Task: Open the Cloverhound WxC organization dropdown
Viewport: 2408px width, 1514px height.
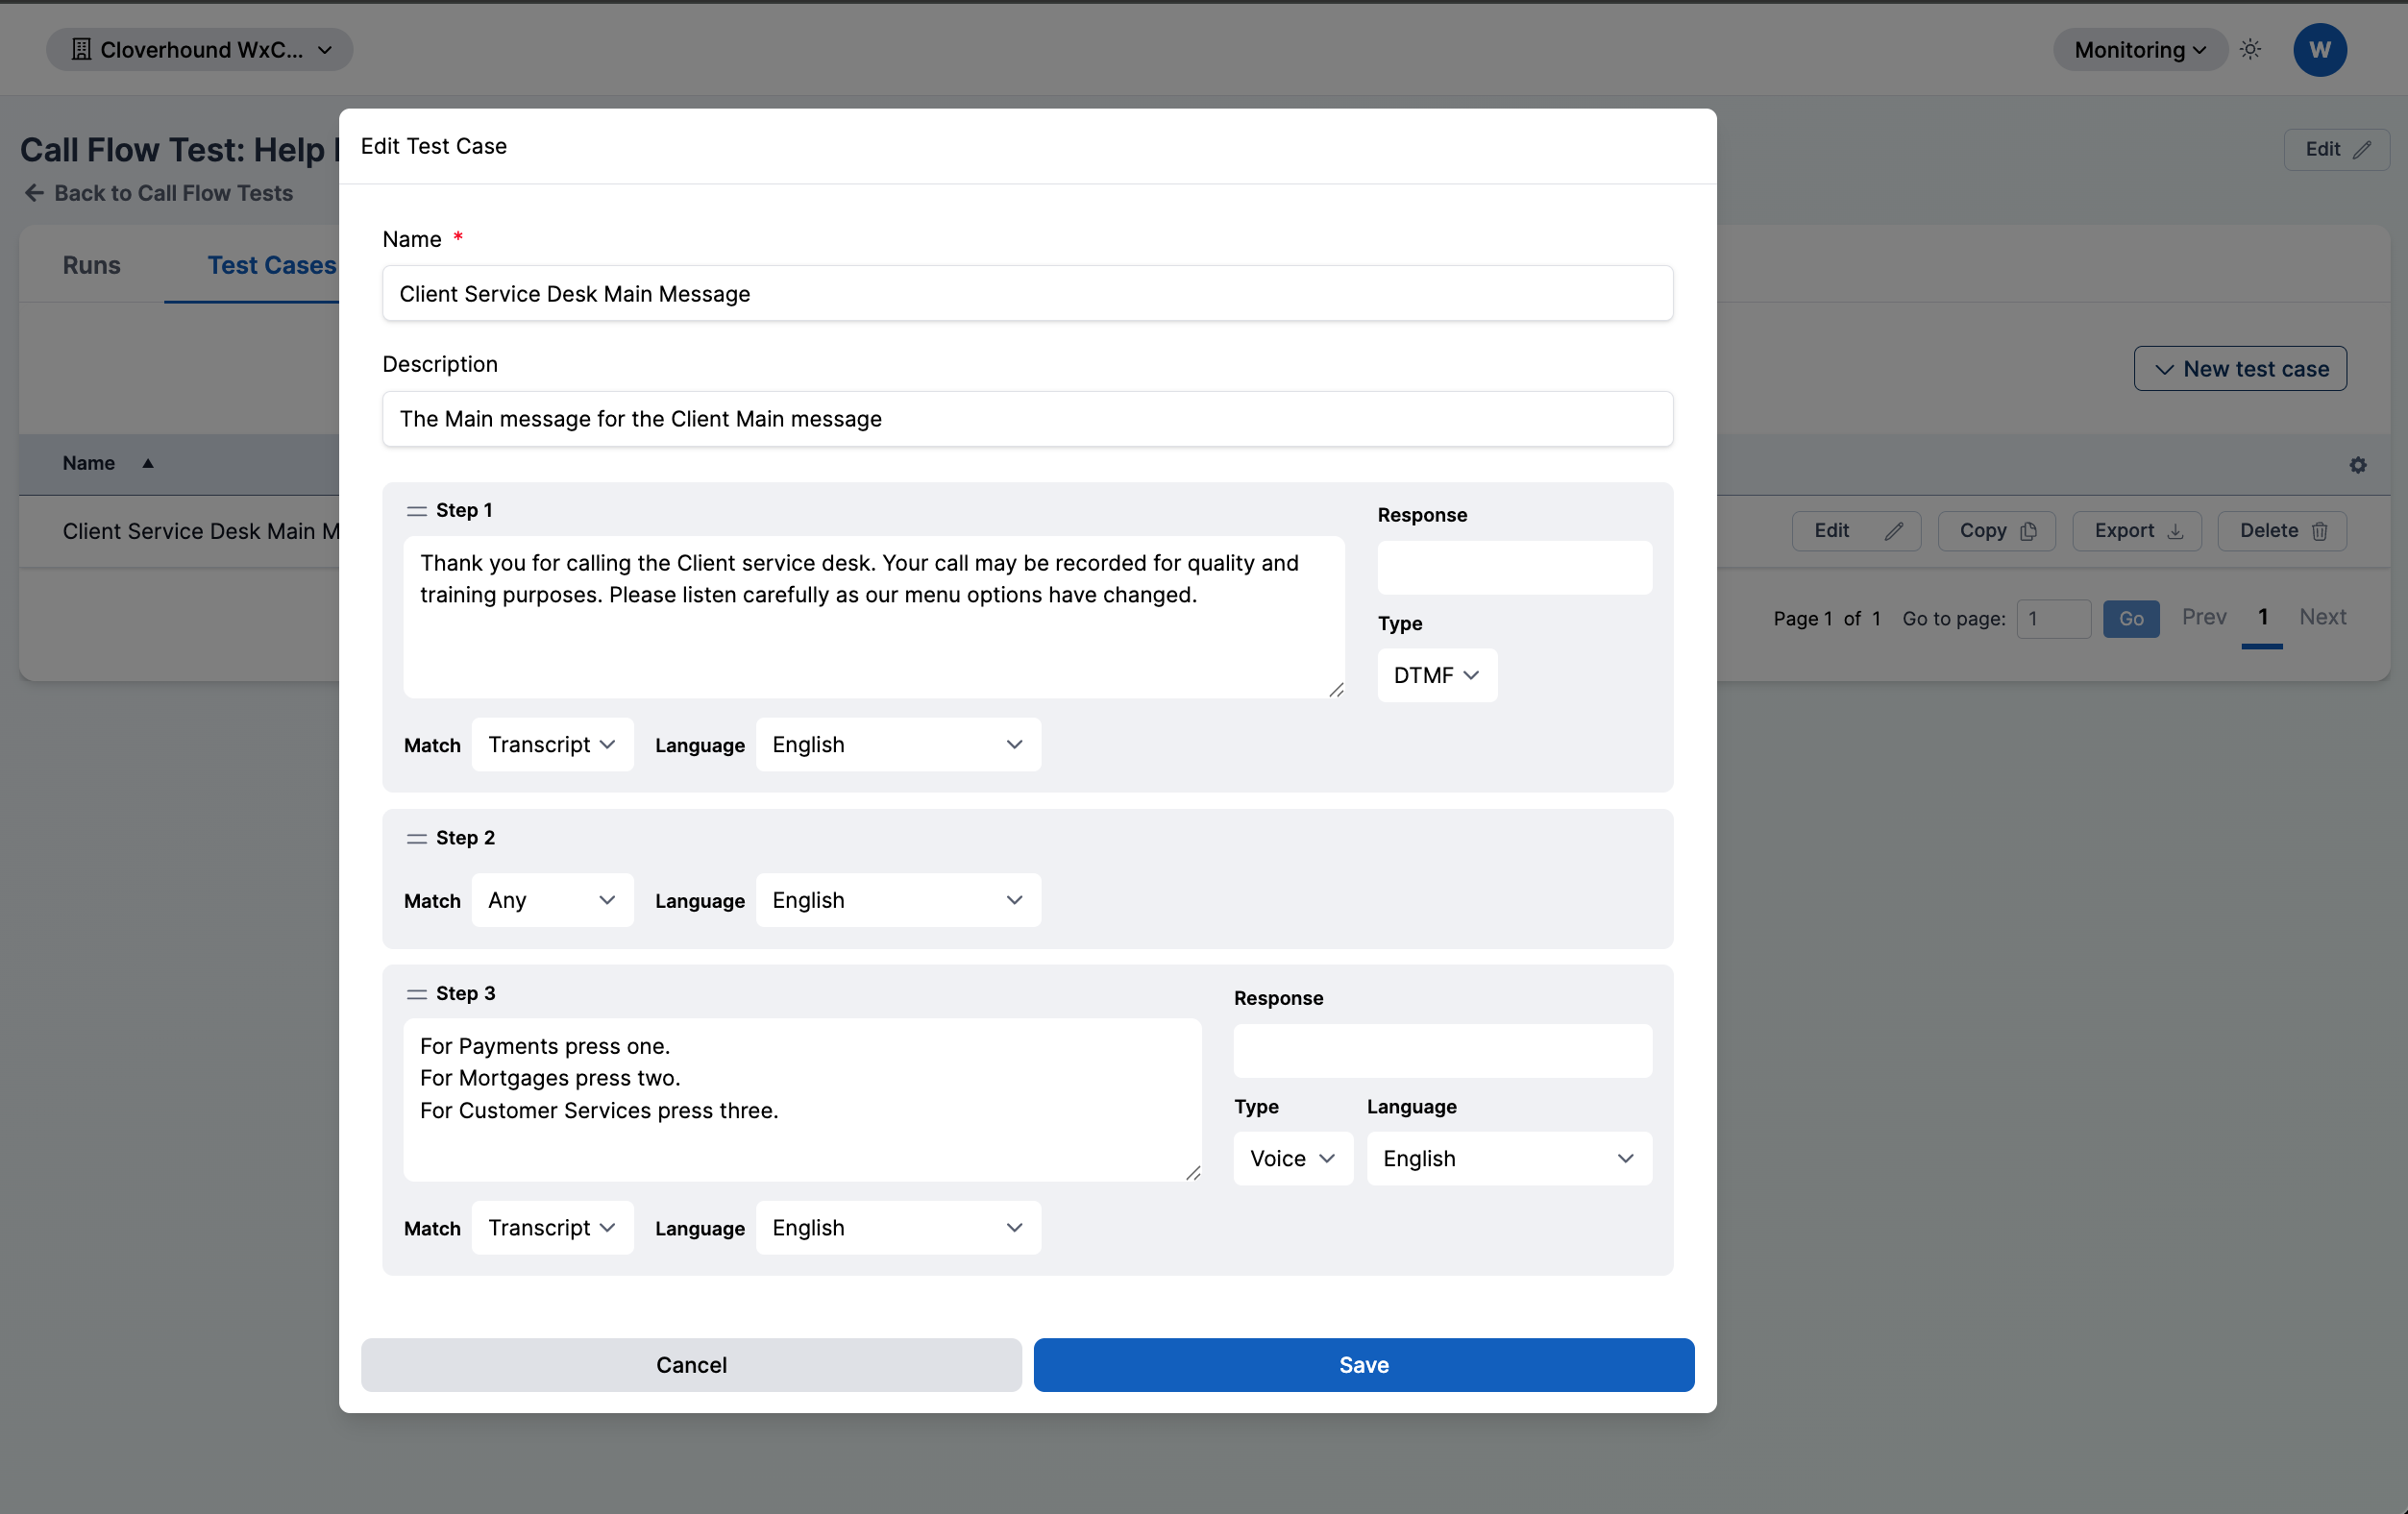Action: coord(199,49)
